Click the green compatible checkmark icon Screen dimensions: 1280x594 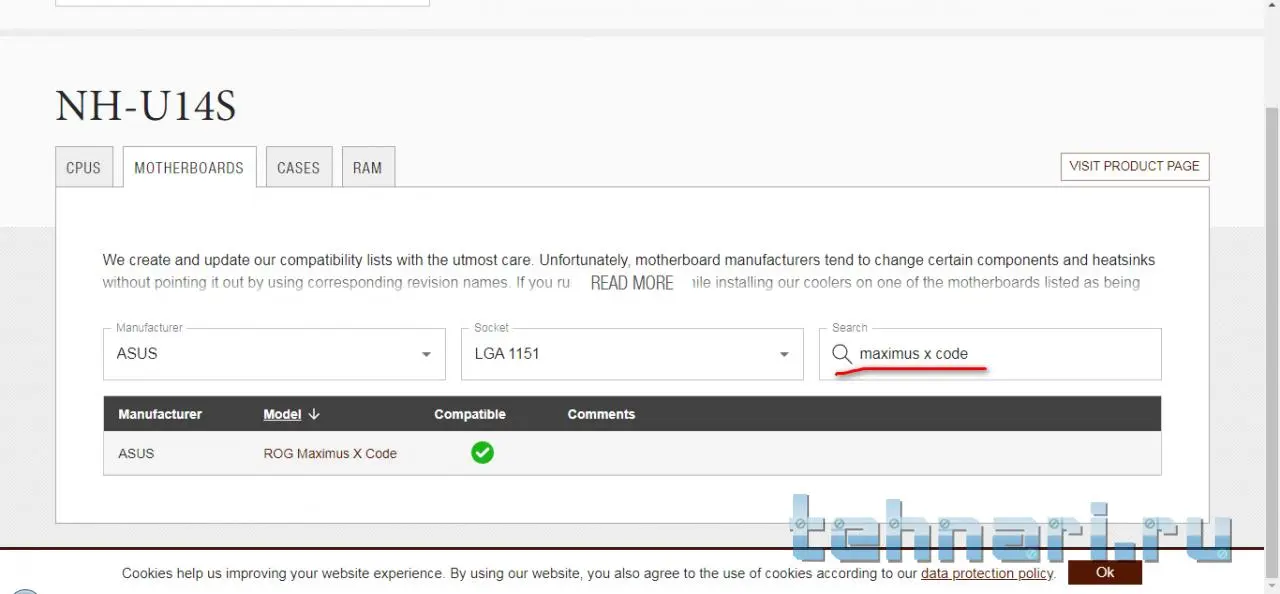[482, 453]
